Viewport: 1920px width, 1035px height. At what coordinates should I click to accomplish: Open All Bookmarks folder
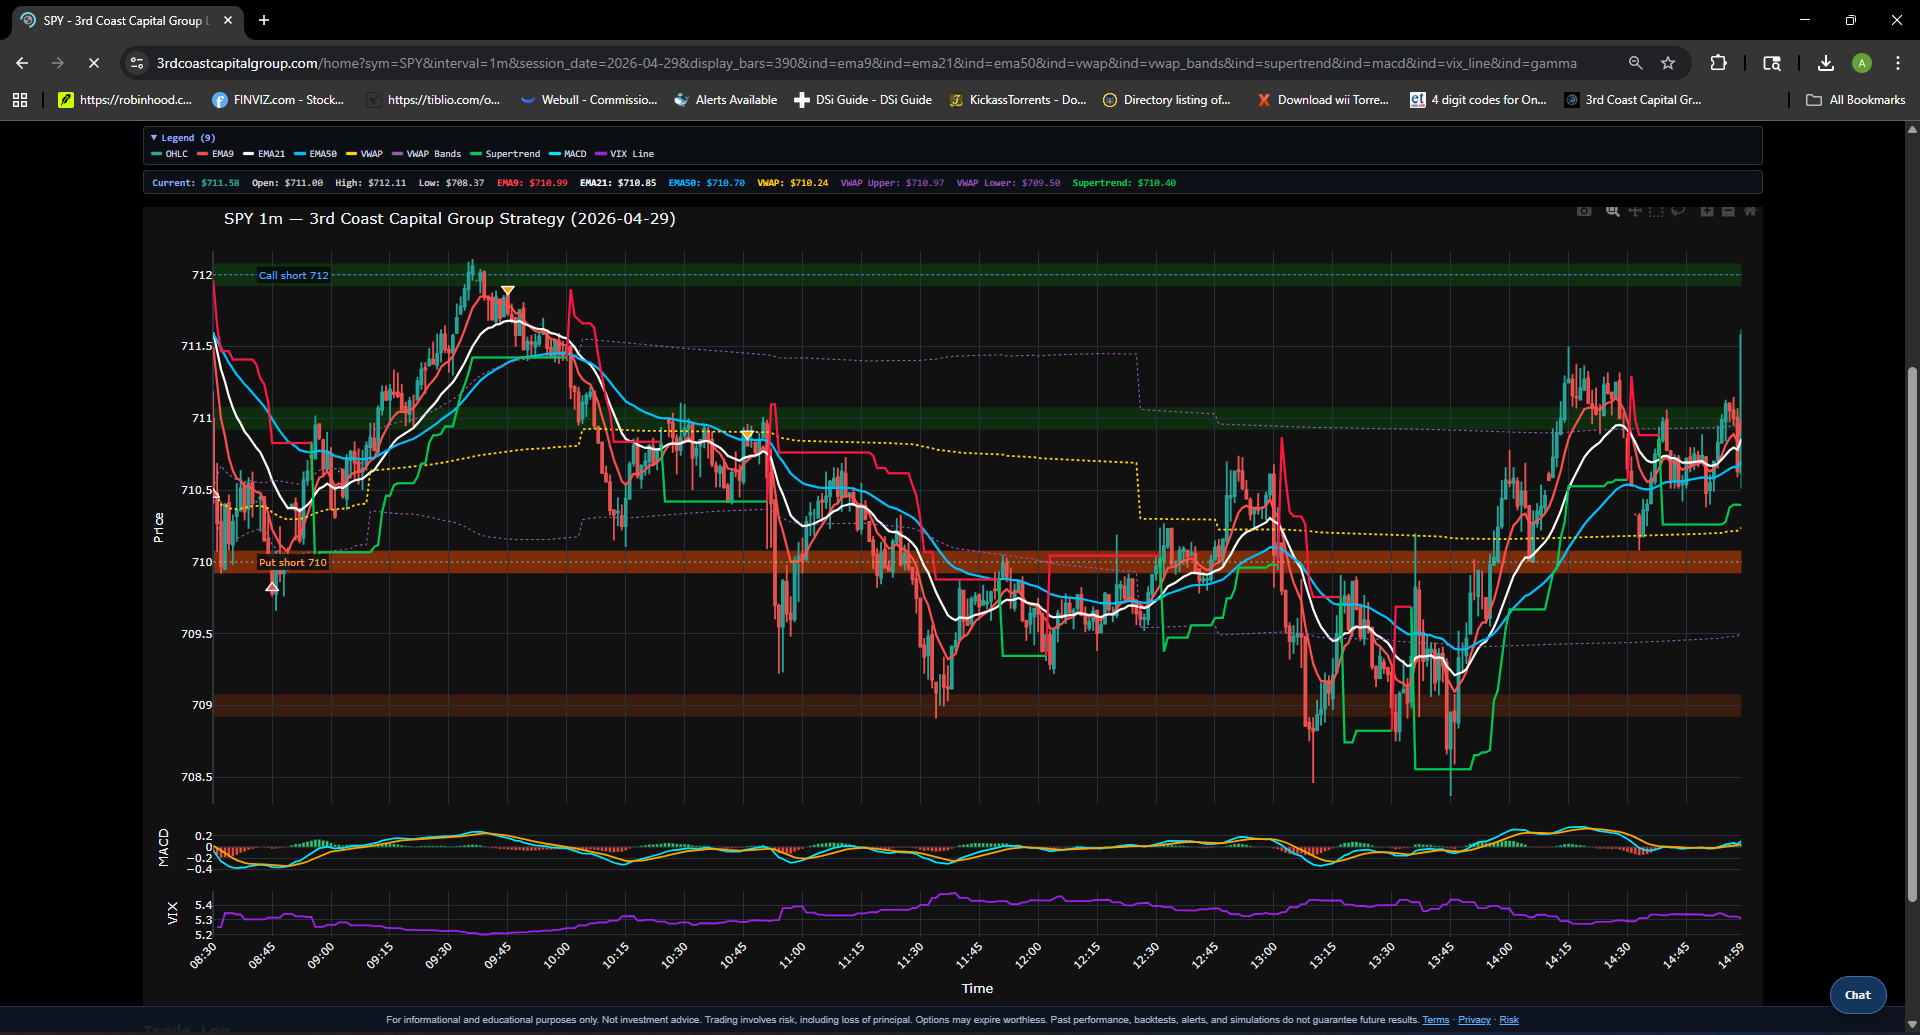point(1856,100)
